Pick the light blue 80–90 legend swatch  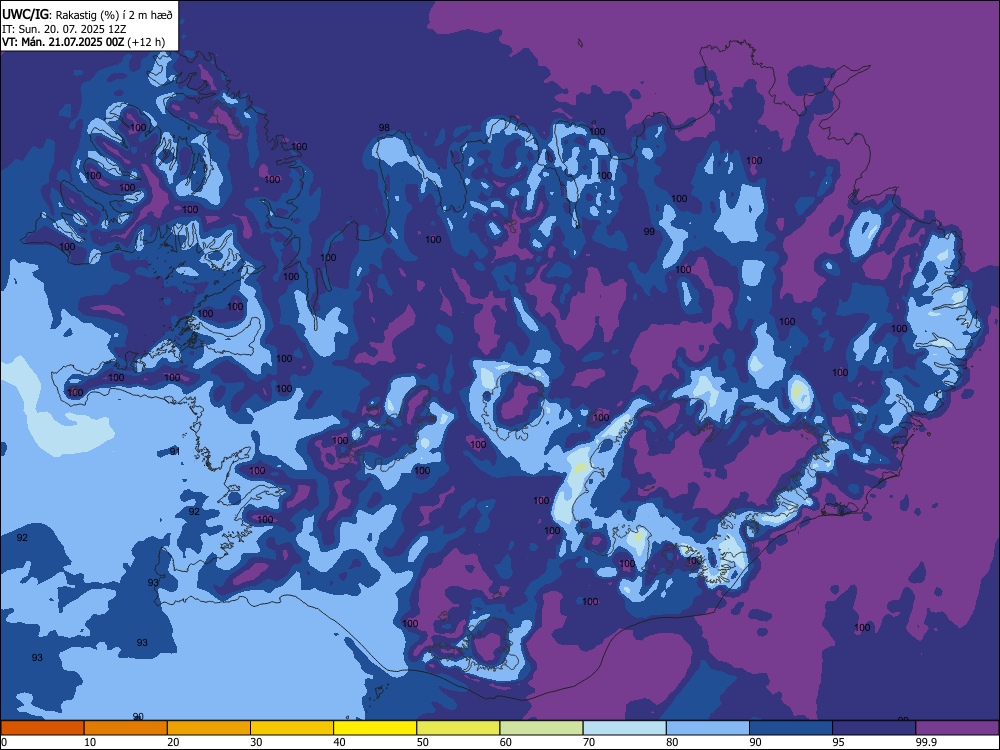pos(708,728)
